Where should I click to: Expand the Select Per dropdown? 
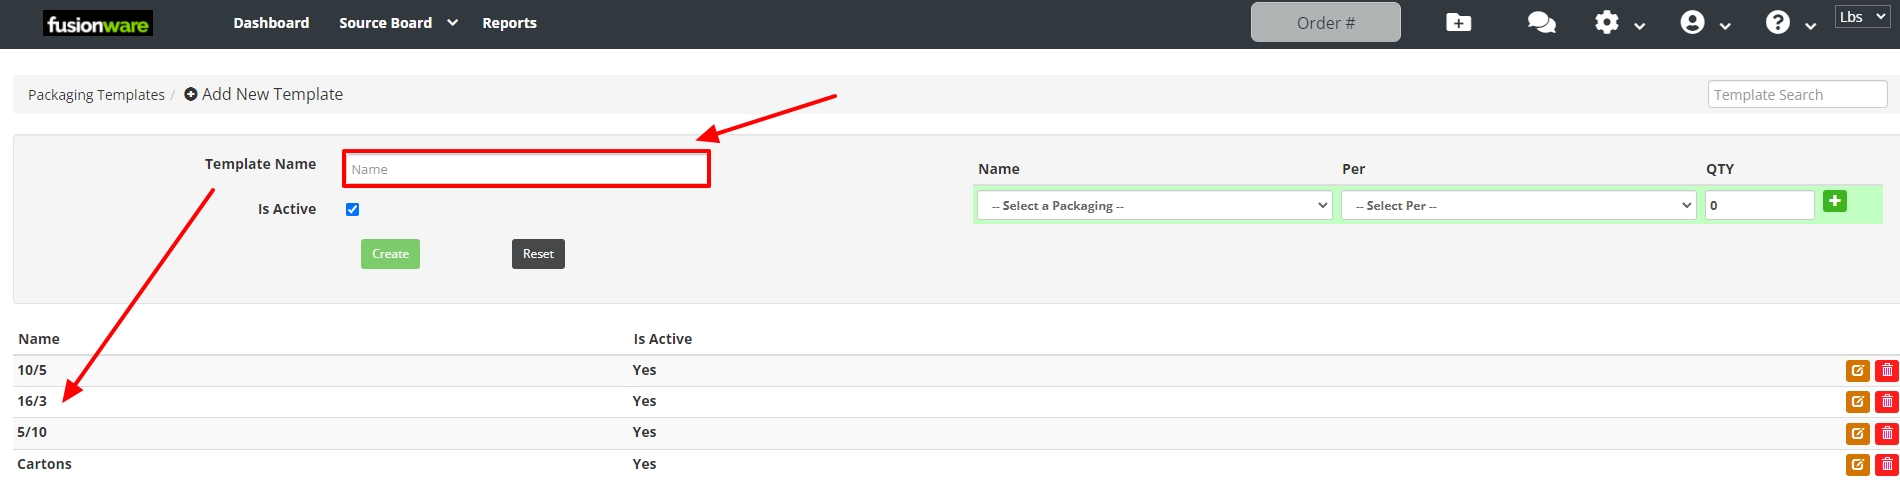1517,206
